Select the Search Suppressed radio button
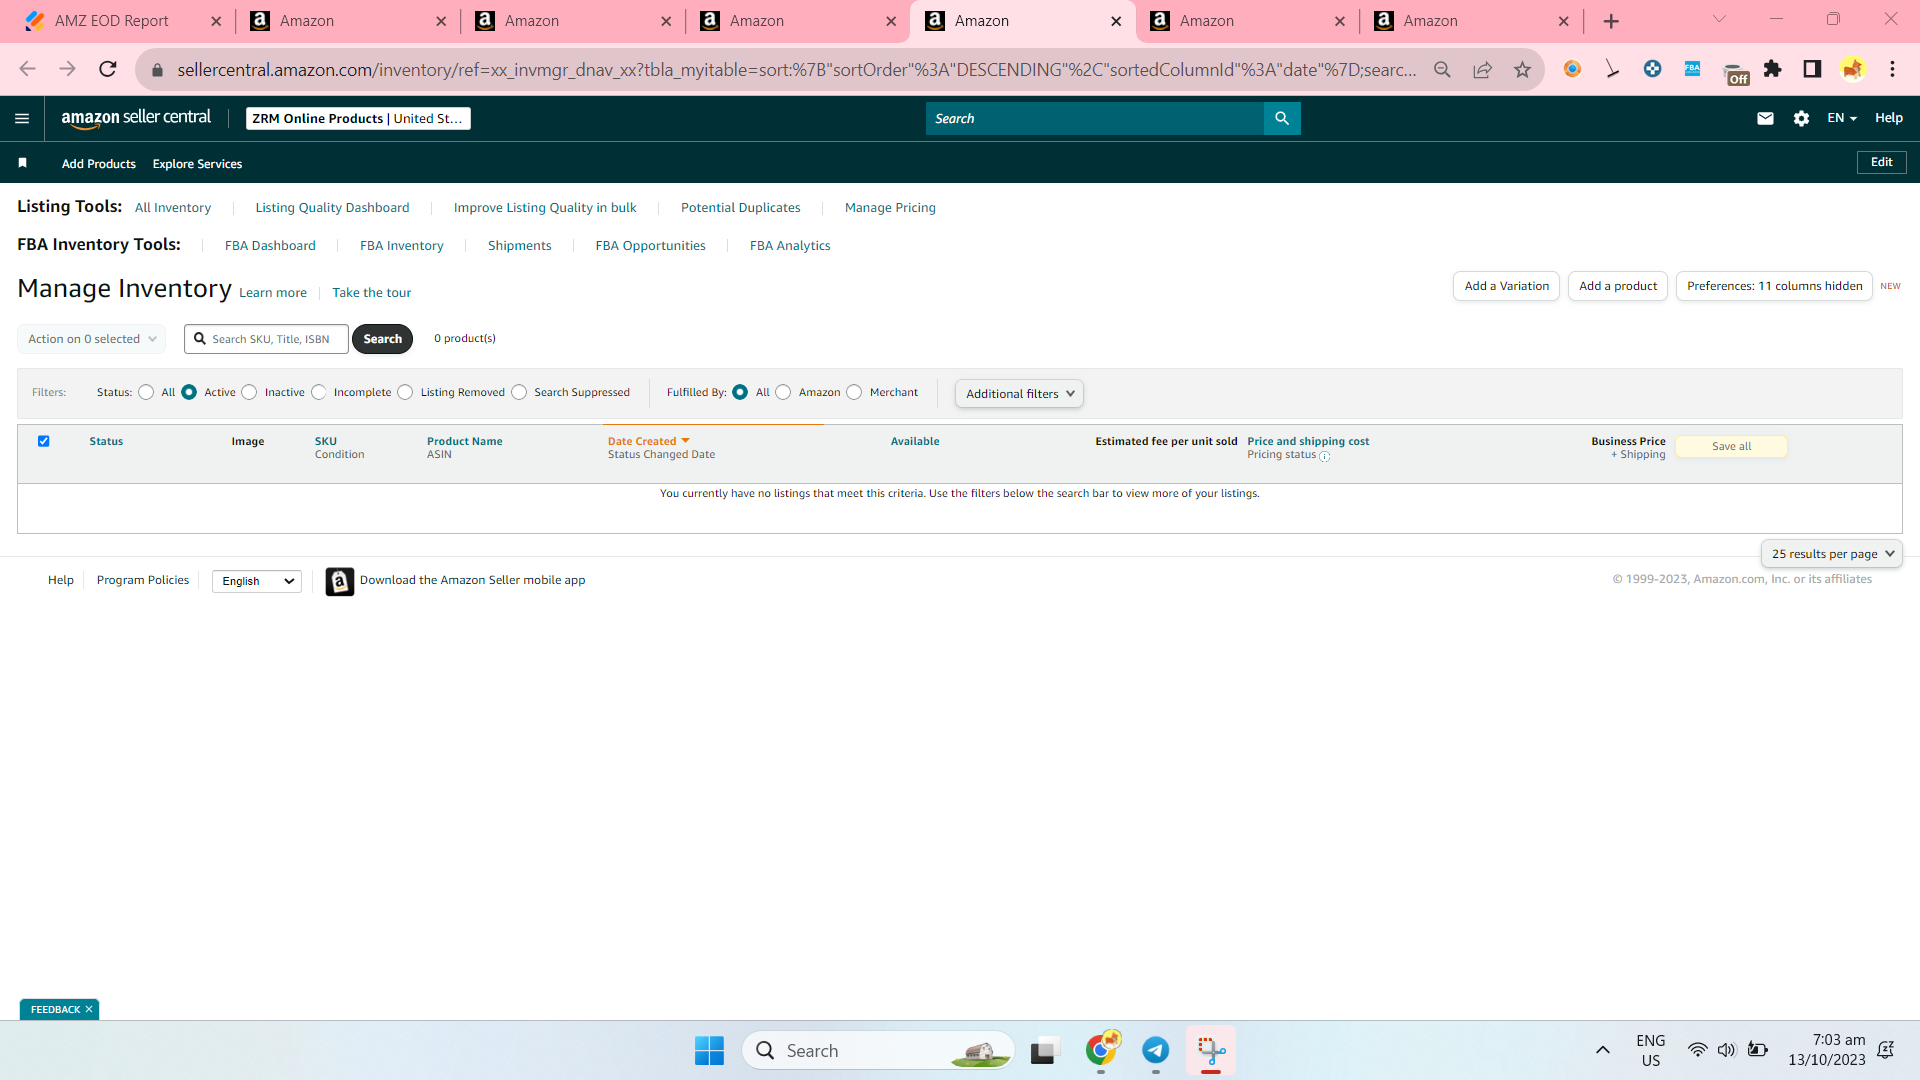1920x1080 pixels. 519,392
